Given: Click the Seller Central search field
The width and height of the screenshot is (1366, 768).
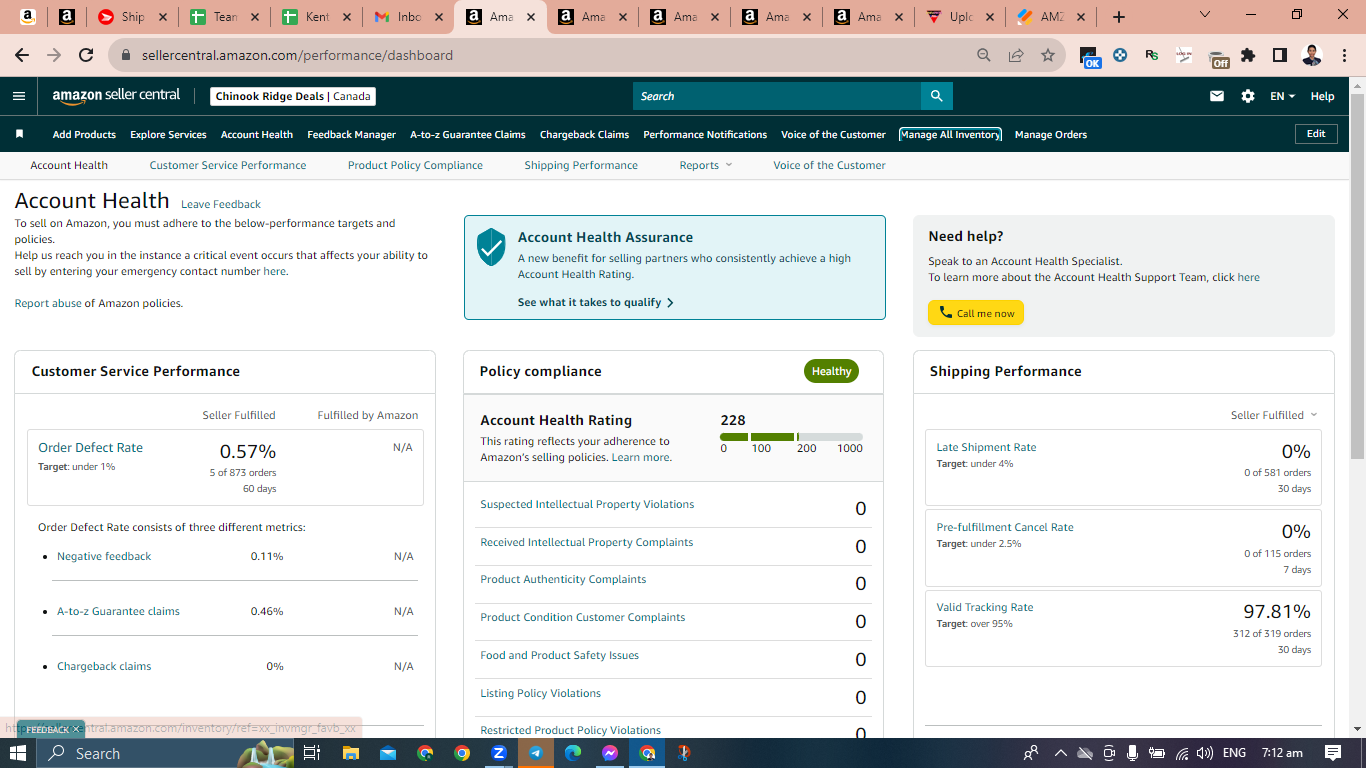Looking at the screenshot, I should click(x=777, y=96).
